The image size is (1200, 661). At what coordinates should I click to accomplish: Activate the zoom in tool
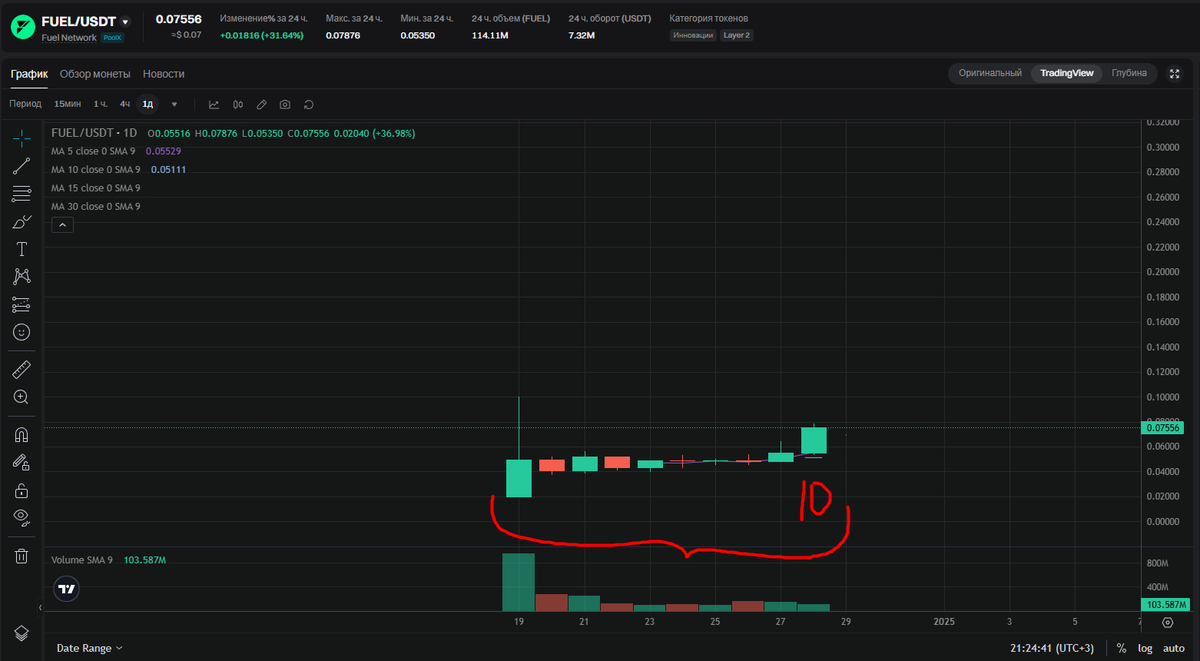point(21,397)
